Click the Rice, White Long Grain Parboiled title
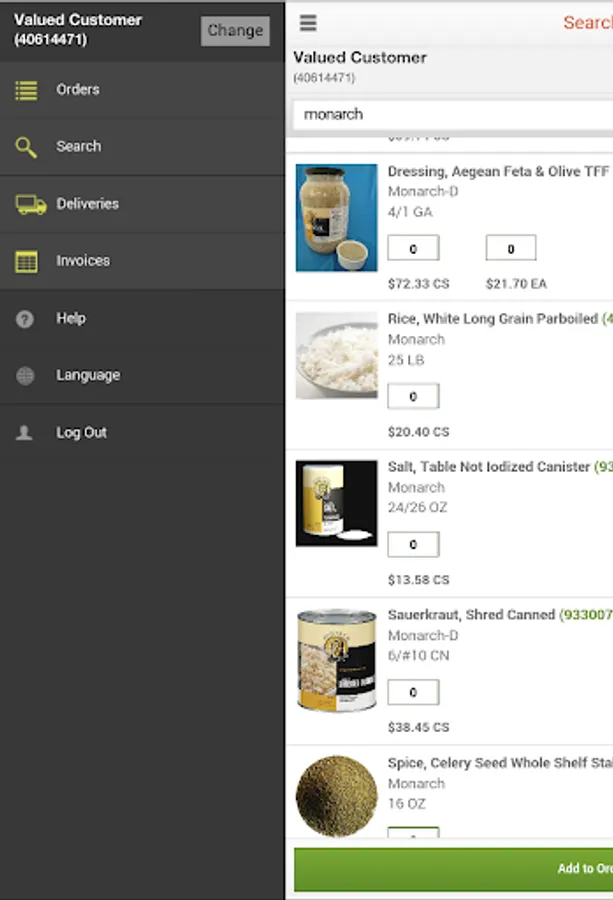Screen dimensions: 613x900 [492, 319]
